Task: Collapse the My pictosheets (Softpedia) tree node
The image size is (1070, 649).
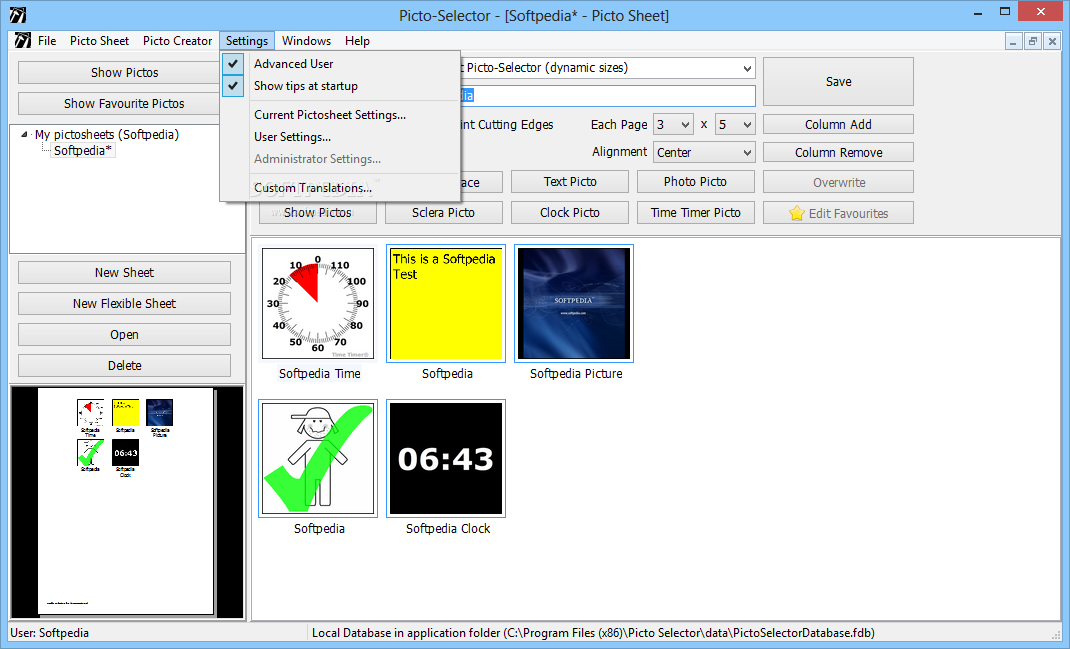Action: pos(24,134)
